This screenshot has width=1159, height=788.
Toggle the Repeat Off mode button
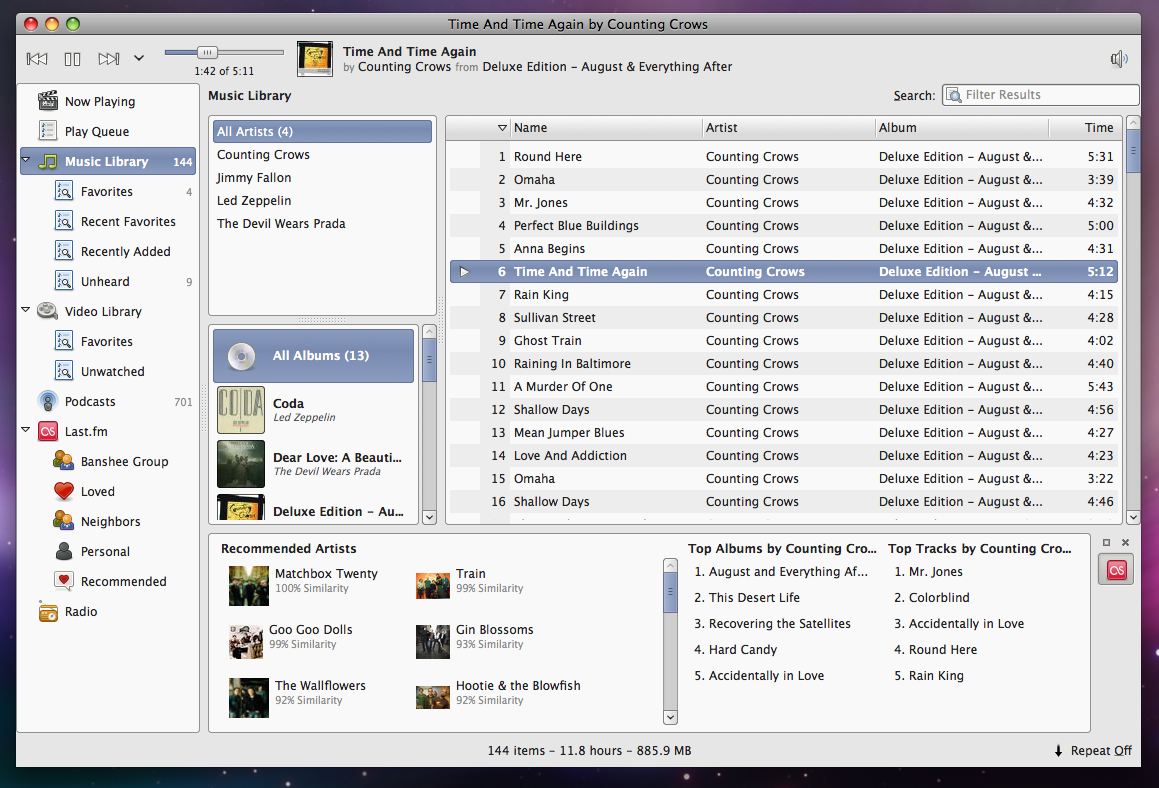[1092, 750]
